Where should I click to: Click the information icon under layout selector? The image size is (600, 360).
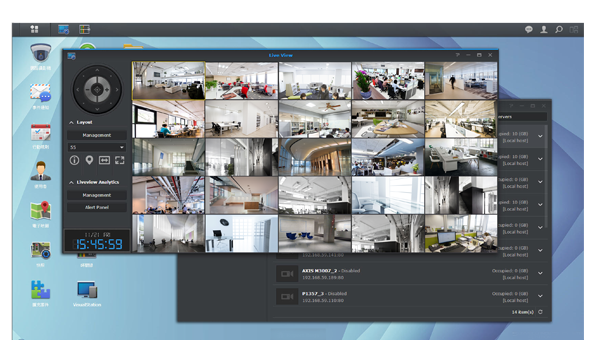(74, 160)
